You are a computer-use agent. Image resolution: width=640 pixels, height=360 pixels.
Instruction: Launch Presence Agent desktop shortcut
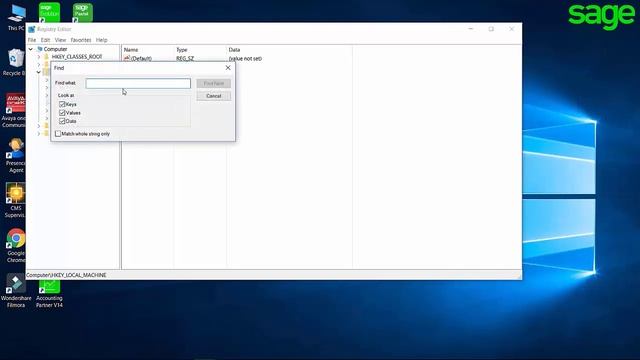[x=16, y=154]
